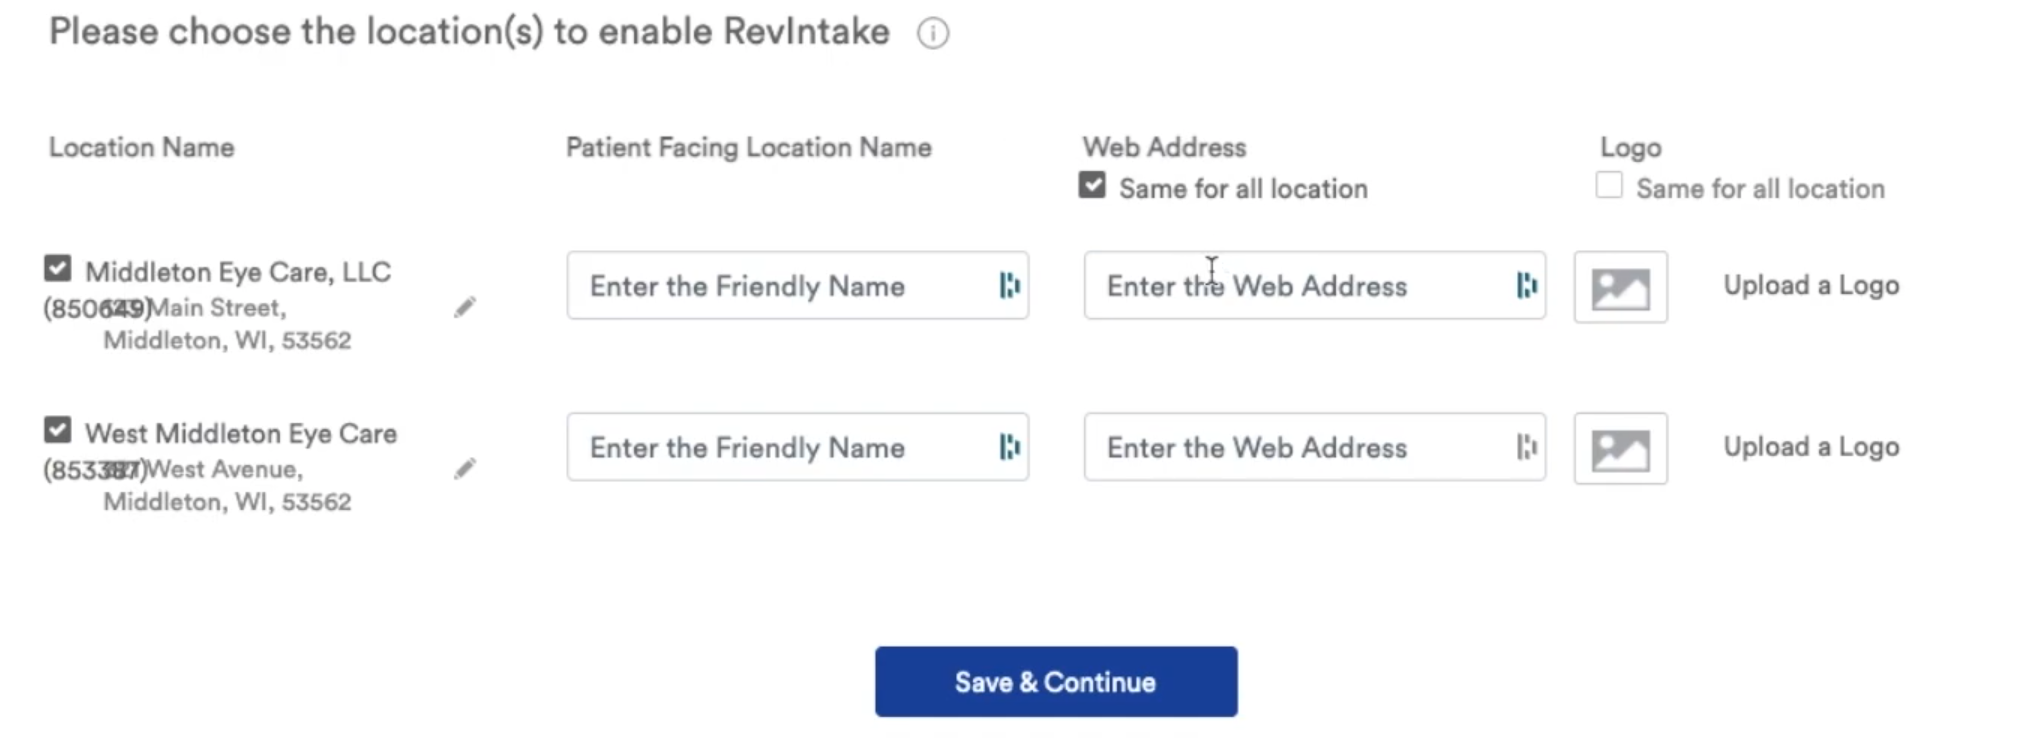The width and height of the screenshot is (2024, 738).
Task: Click autofill icon in first Web Address field
Action: [x=1526, y=286]
